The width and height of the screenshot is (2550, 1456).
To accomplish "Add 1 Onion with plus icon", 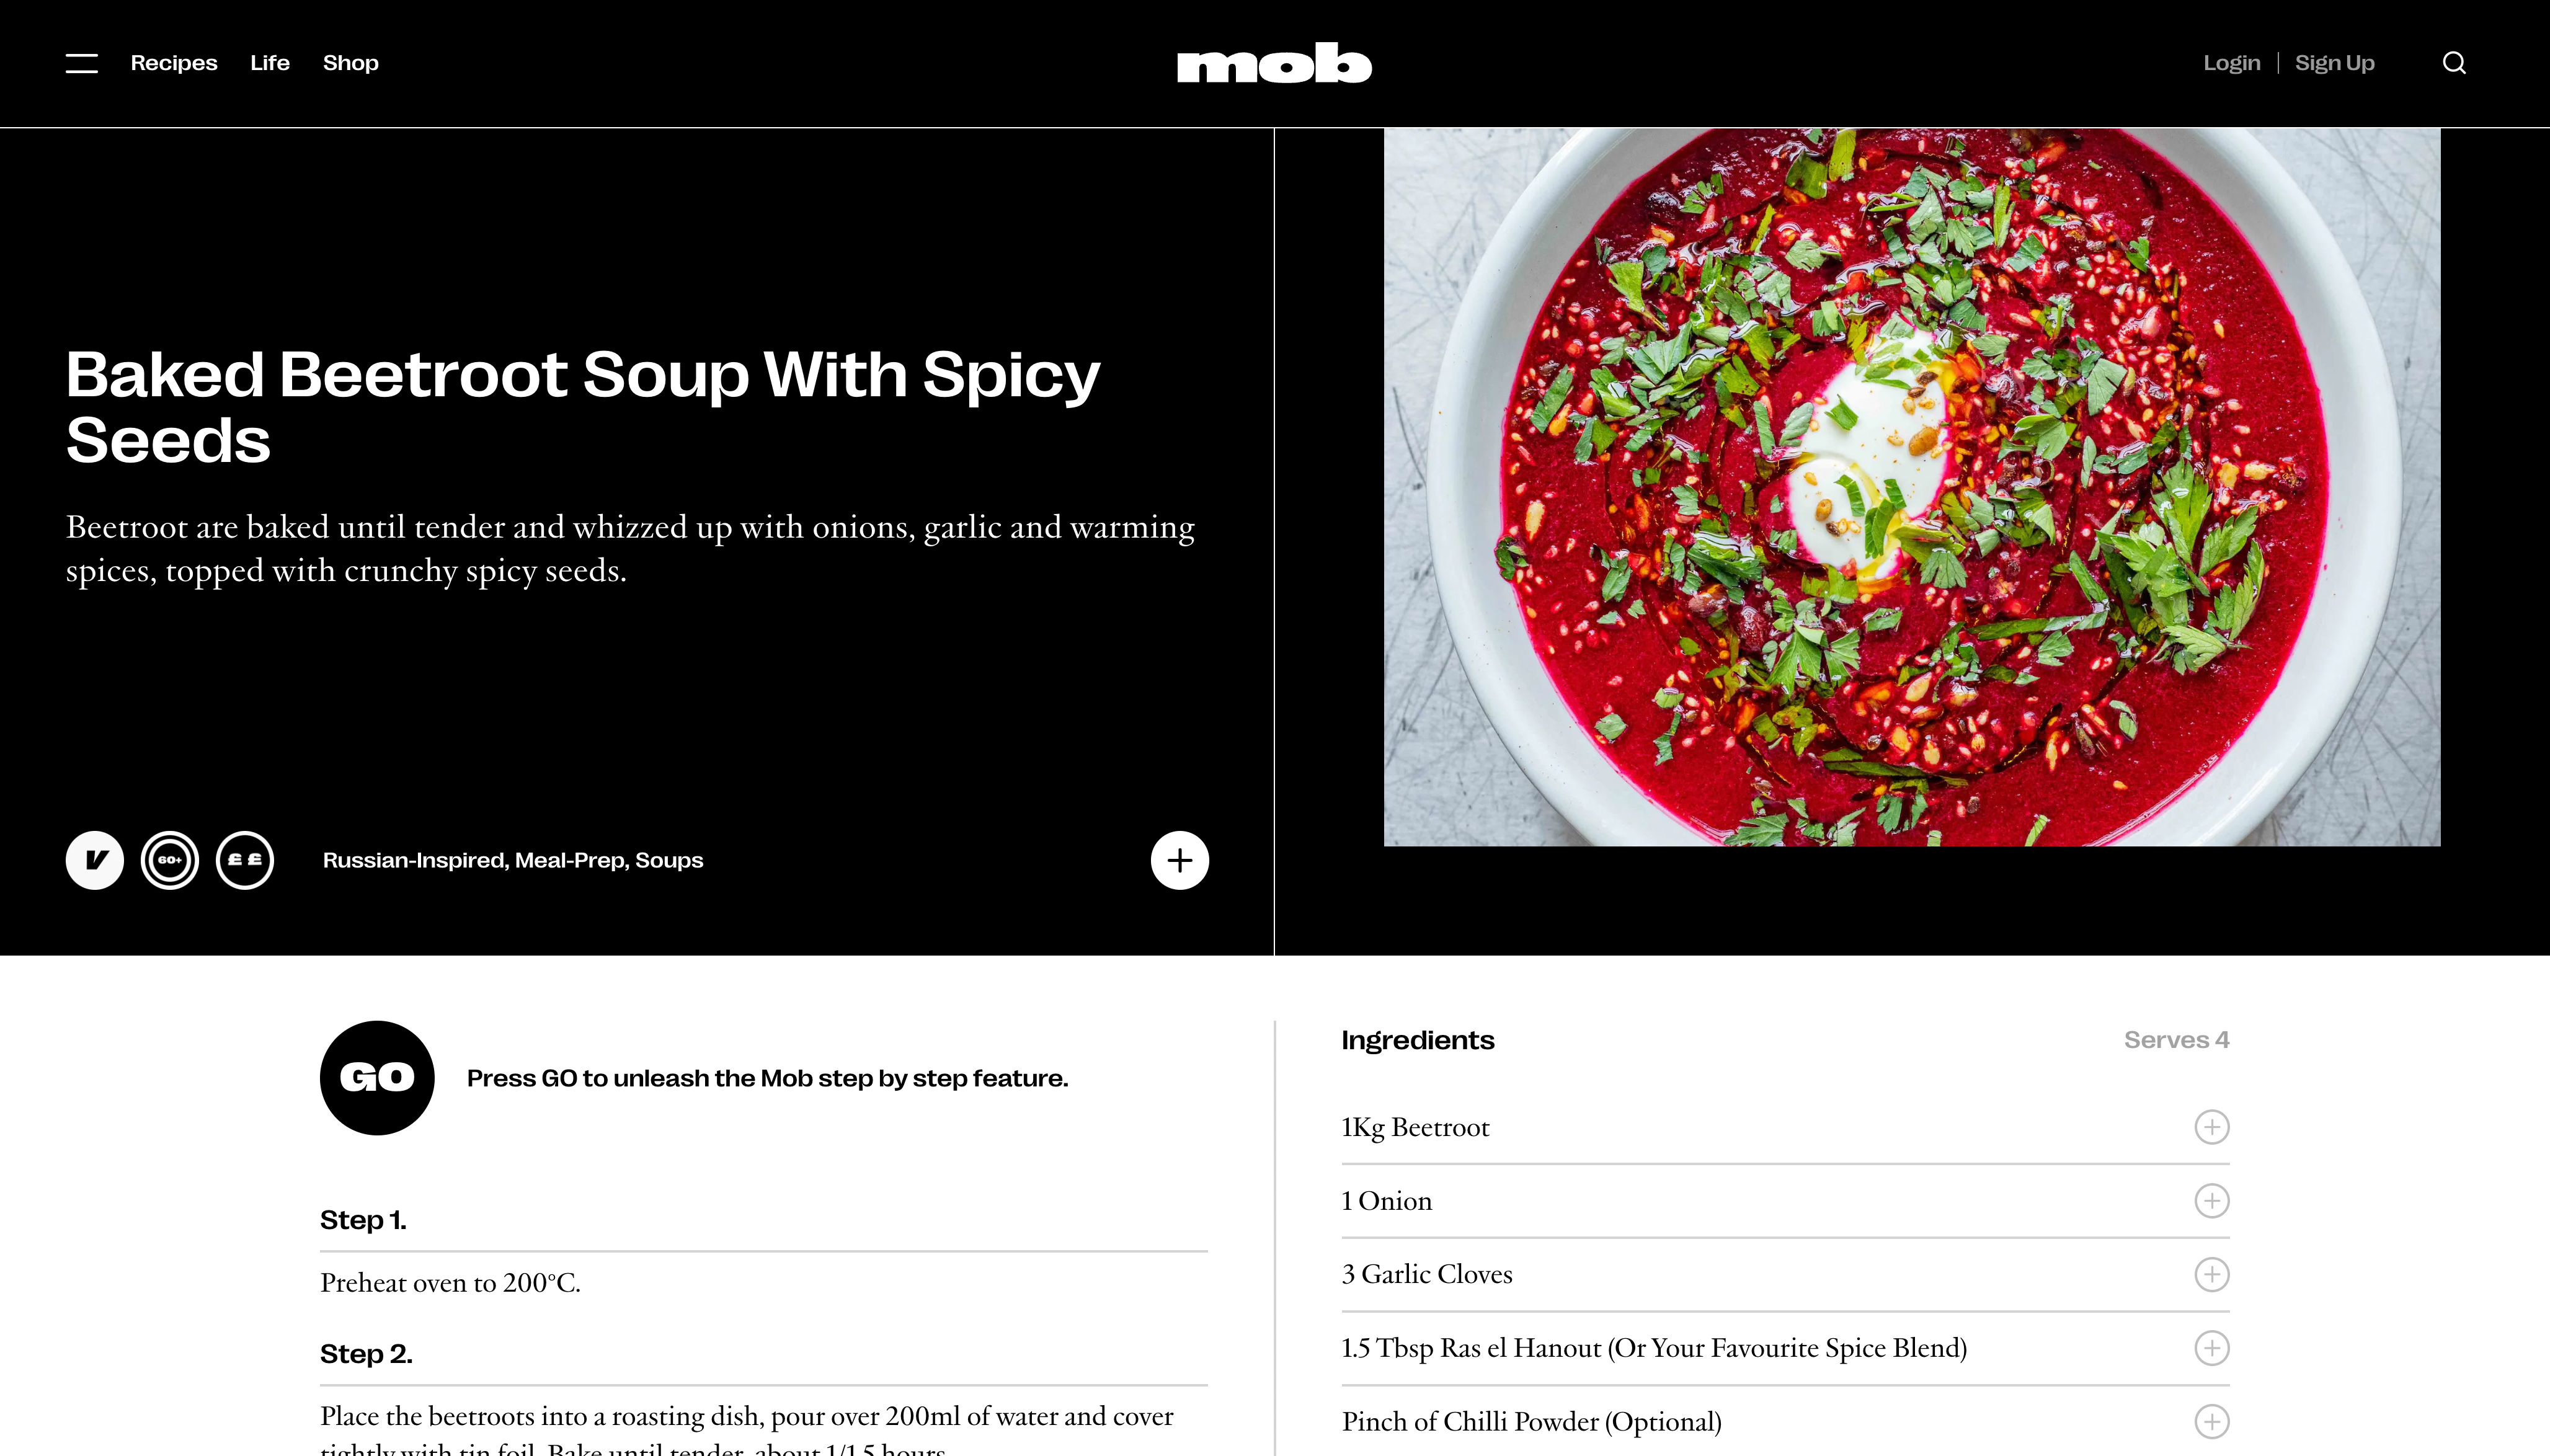I will pyautogui.click(x=2212, y=1201).
